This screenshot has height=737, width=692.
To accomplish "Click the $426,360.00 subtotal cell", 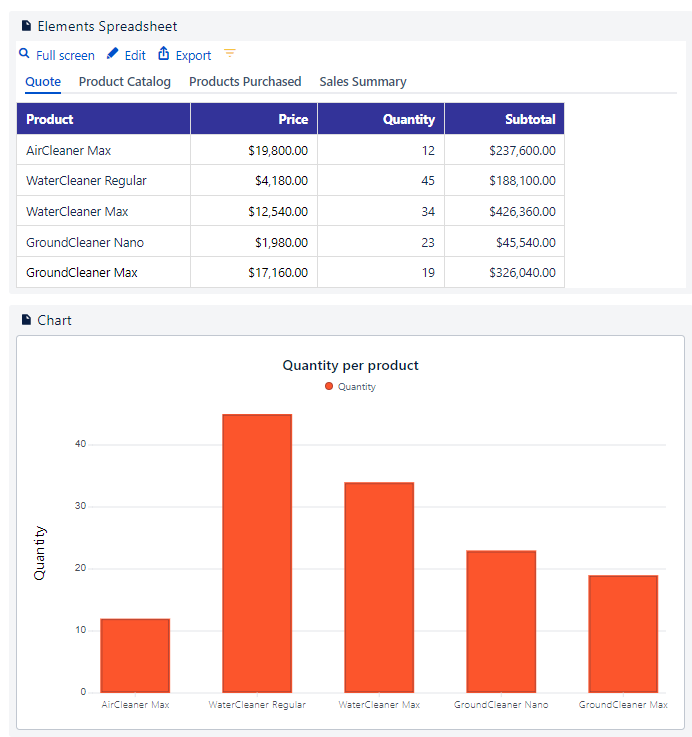I will [504, 211].
